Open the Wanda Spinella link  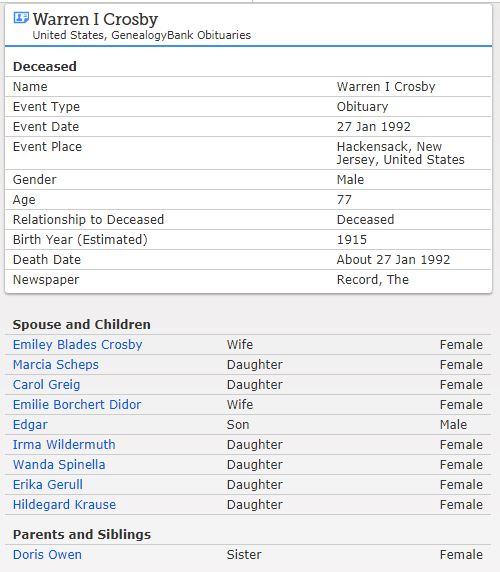pos(59,464)
